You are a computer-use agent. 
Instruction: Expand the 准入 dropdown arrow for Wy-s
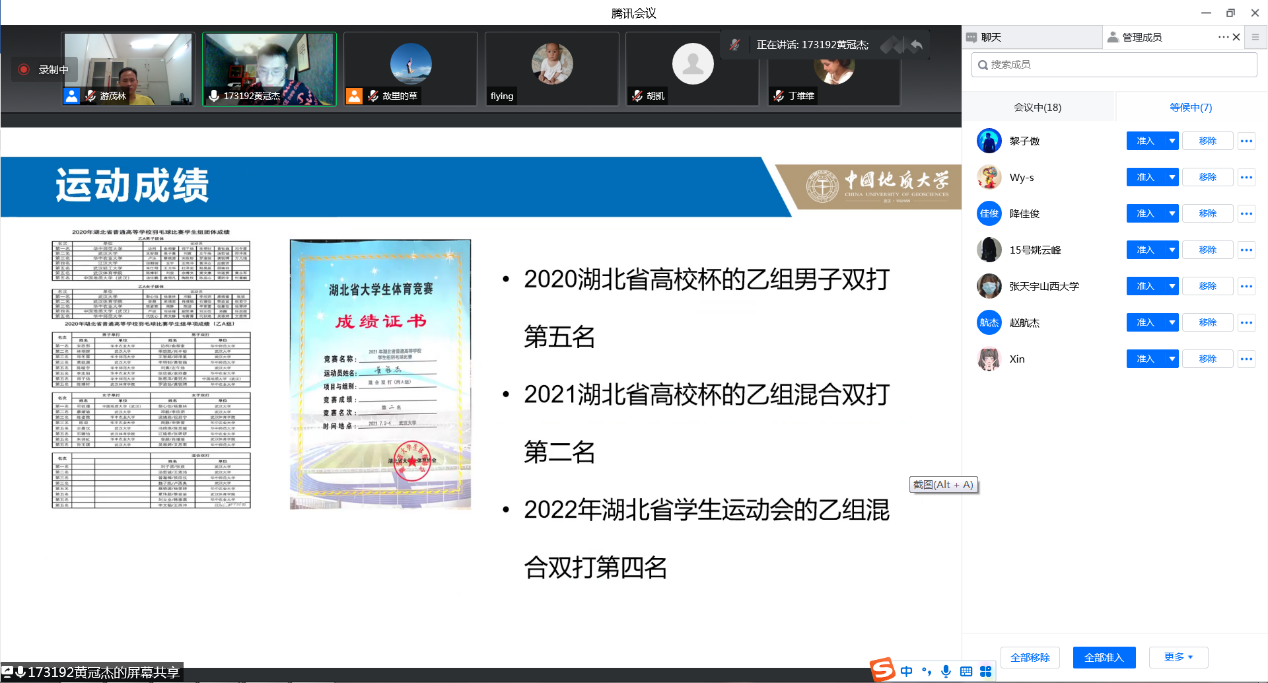pos(1172,177)
